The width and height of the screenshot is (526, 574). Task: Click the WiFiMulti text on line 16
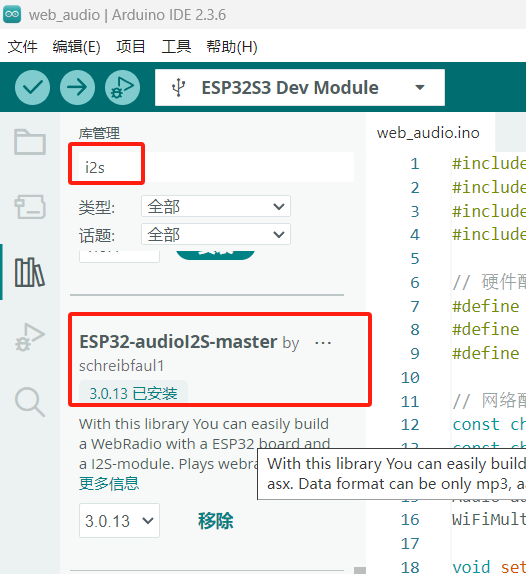click(489, 520)
